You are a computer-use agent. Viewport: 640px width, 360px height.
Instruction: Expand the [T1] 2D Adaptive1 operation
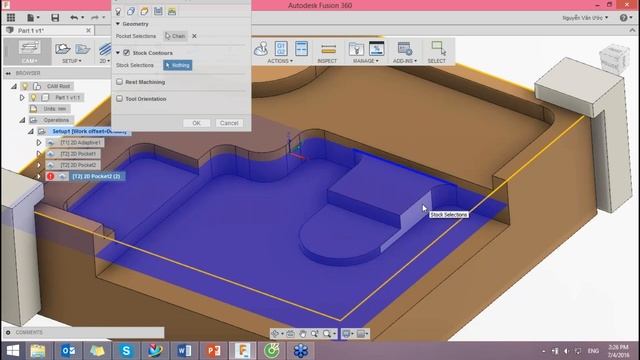[x=39, y=142]
